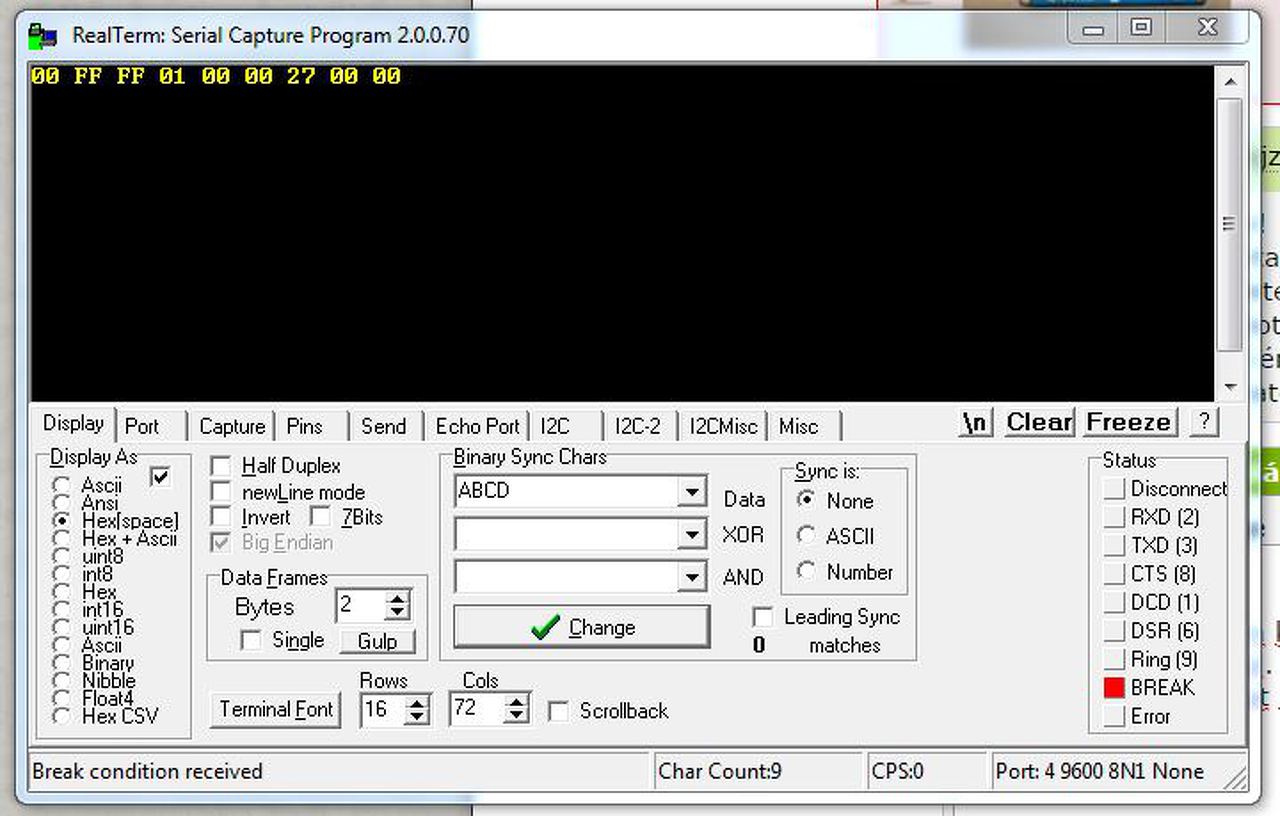Viewport: 1280px width, 816px height.
Task: Click the Freeze button
Action: click(x=1129, y=422)
